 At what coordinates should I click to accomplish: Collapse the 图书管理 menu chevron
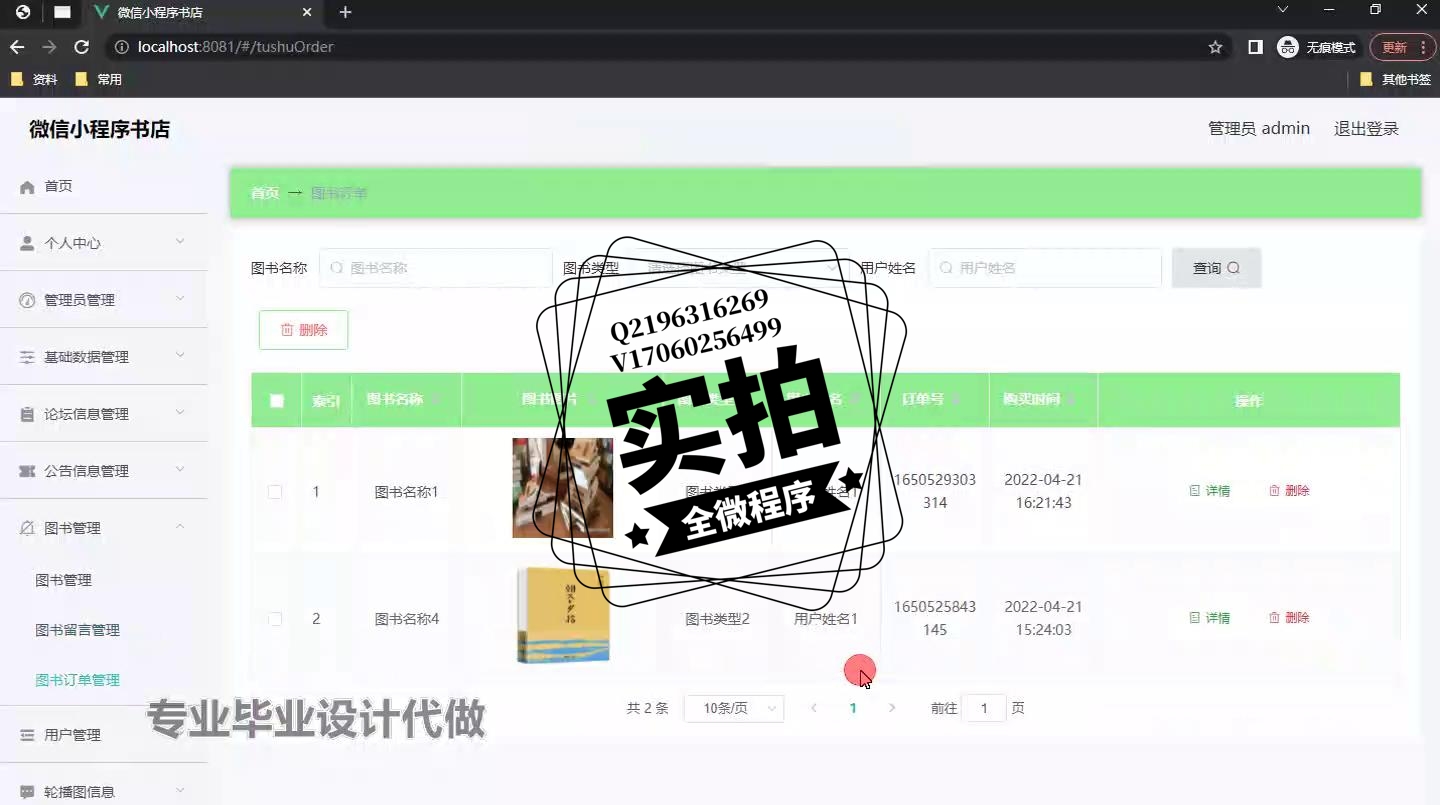(x=180, y=526)
